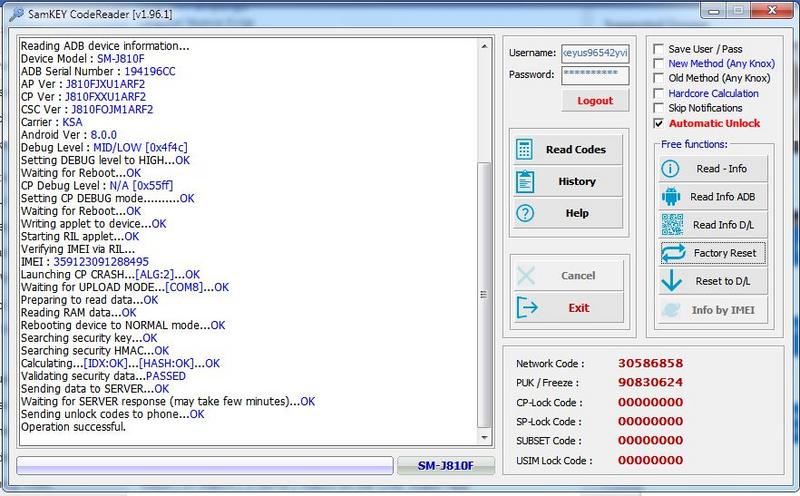
Task: Click Network Code value 30586858
Action: (650, 363)
